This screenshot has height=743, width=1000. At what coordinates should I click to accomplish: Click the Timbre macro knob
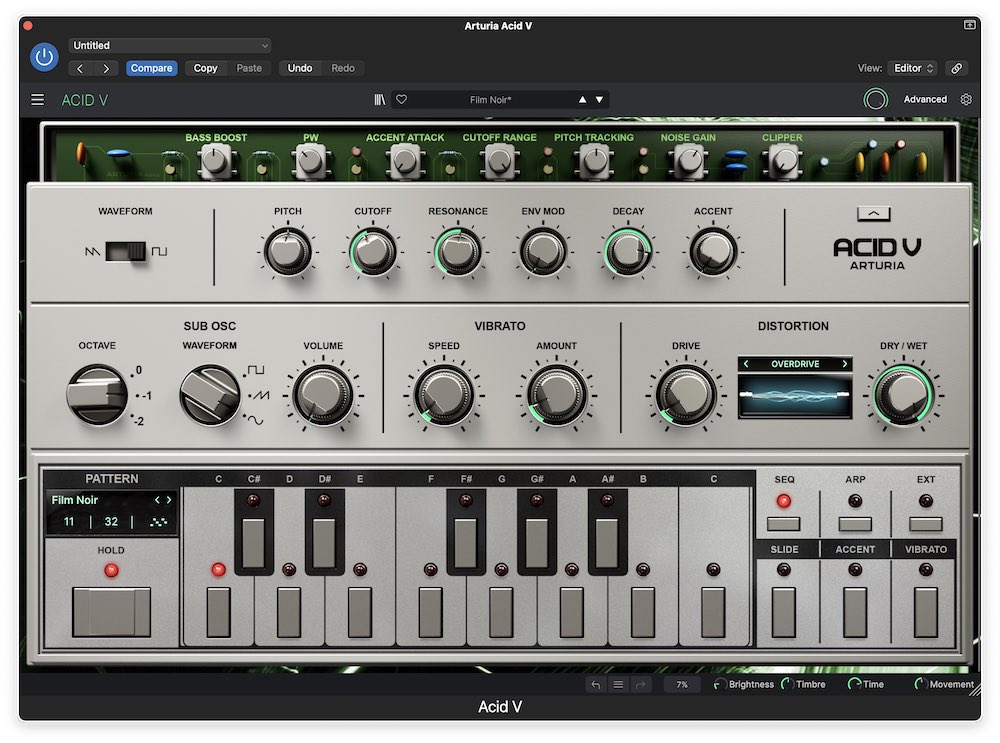[787, 684]
